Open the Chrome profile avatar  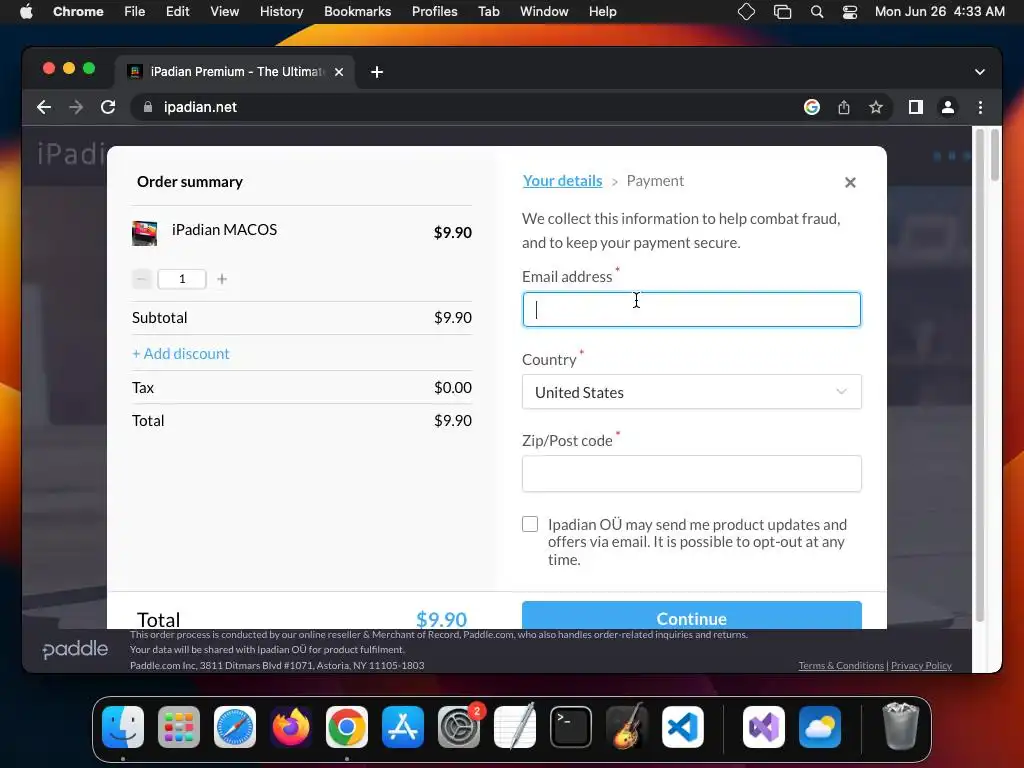click(948, 107)
